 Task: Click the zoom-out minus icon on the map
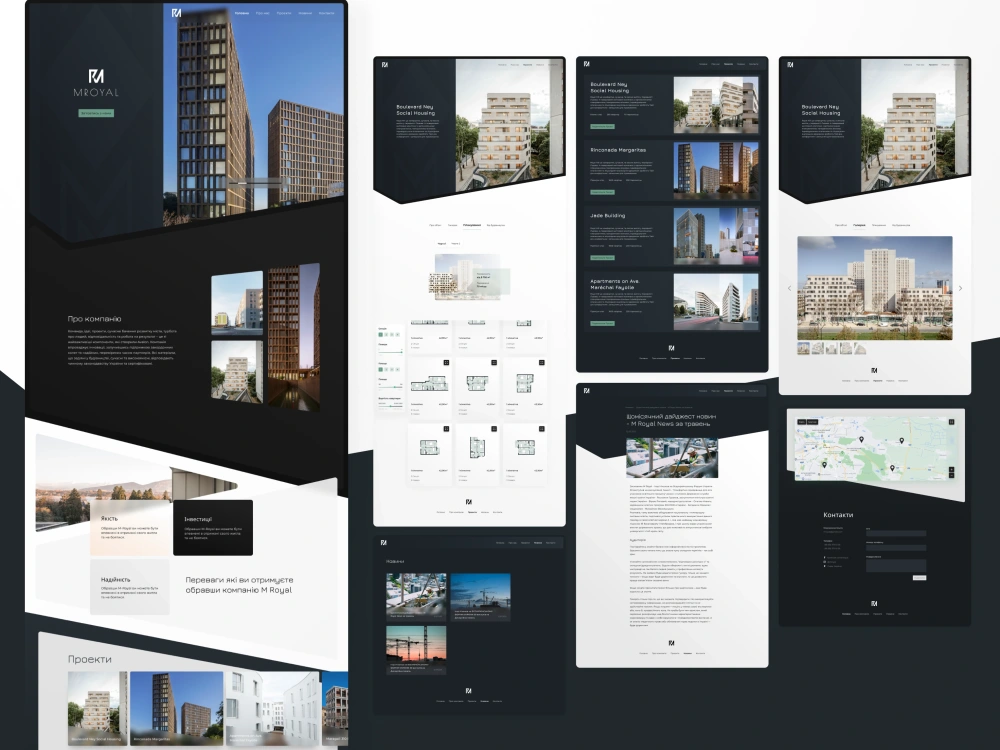pos(952,476)
